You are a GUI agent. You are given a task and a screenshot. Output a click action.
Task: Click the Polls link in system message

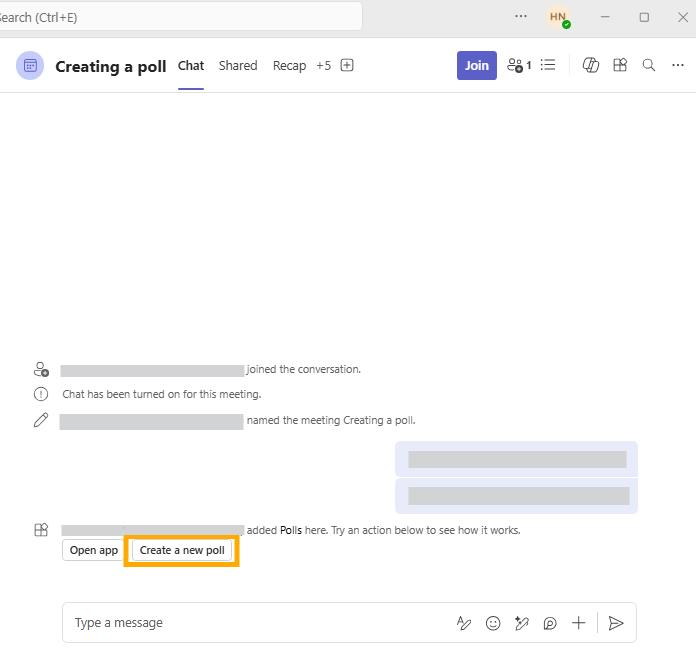291,530
